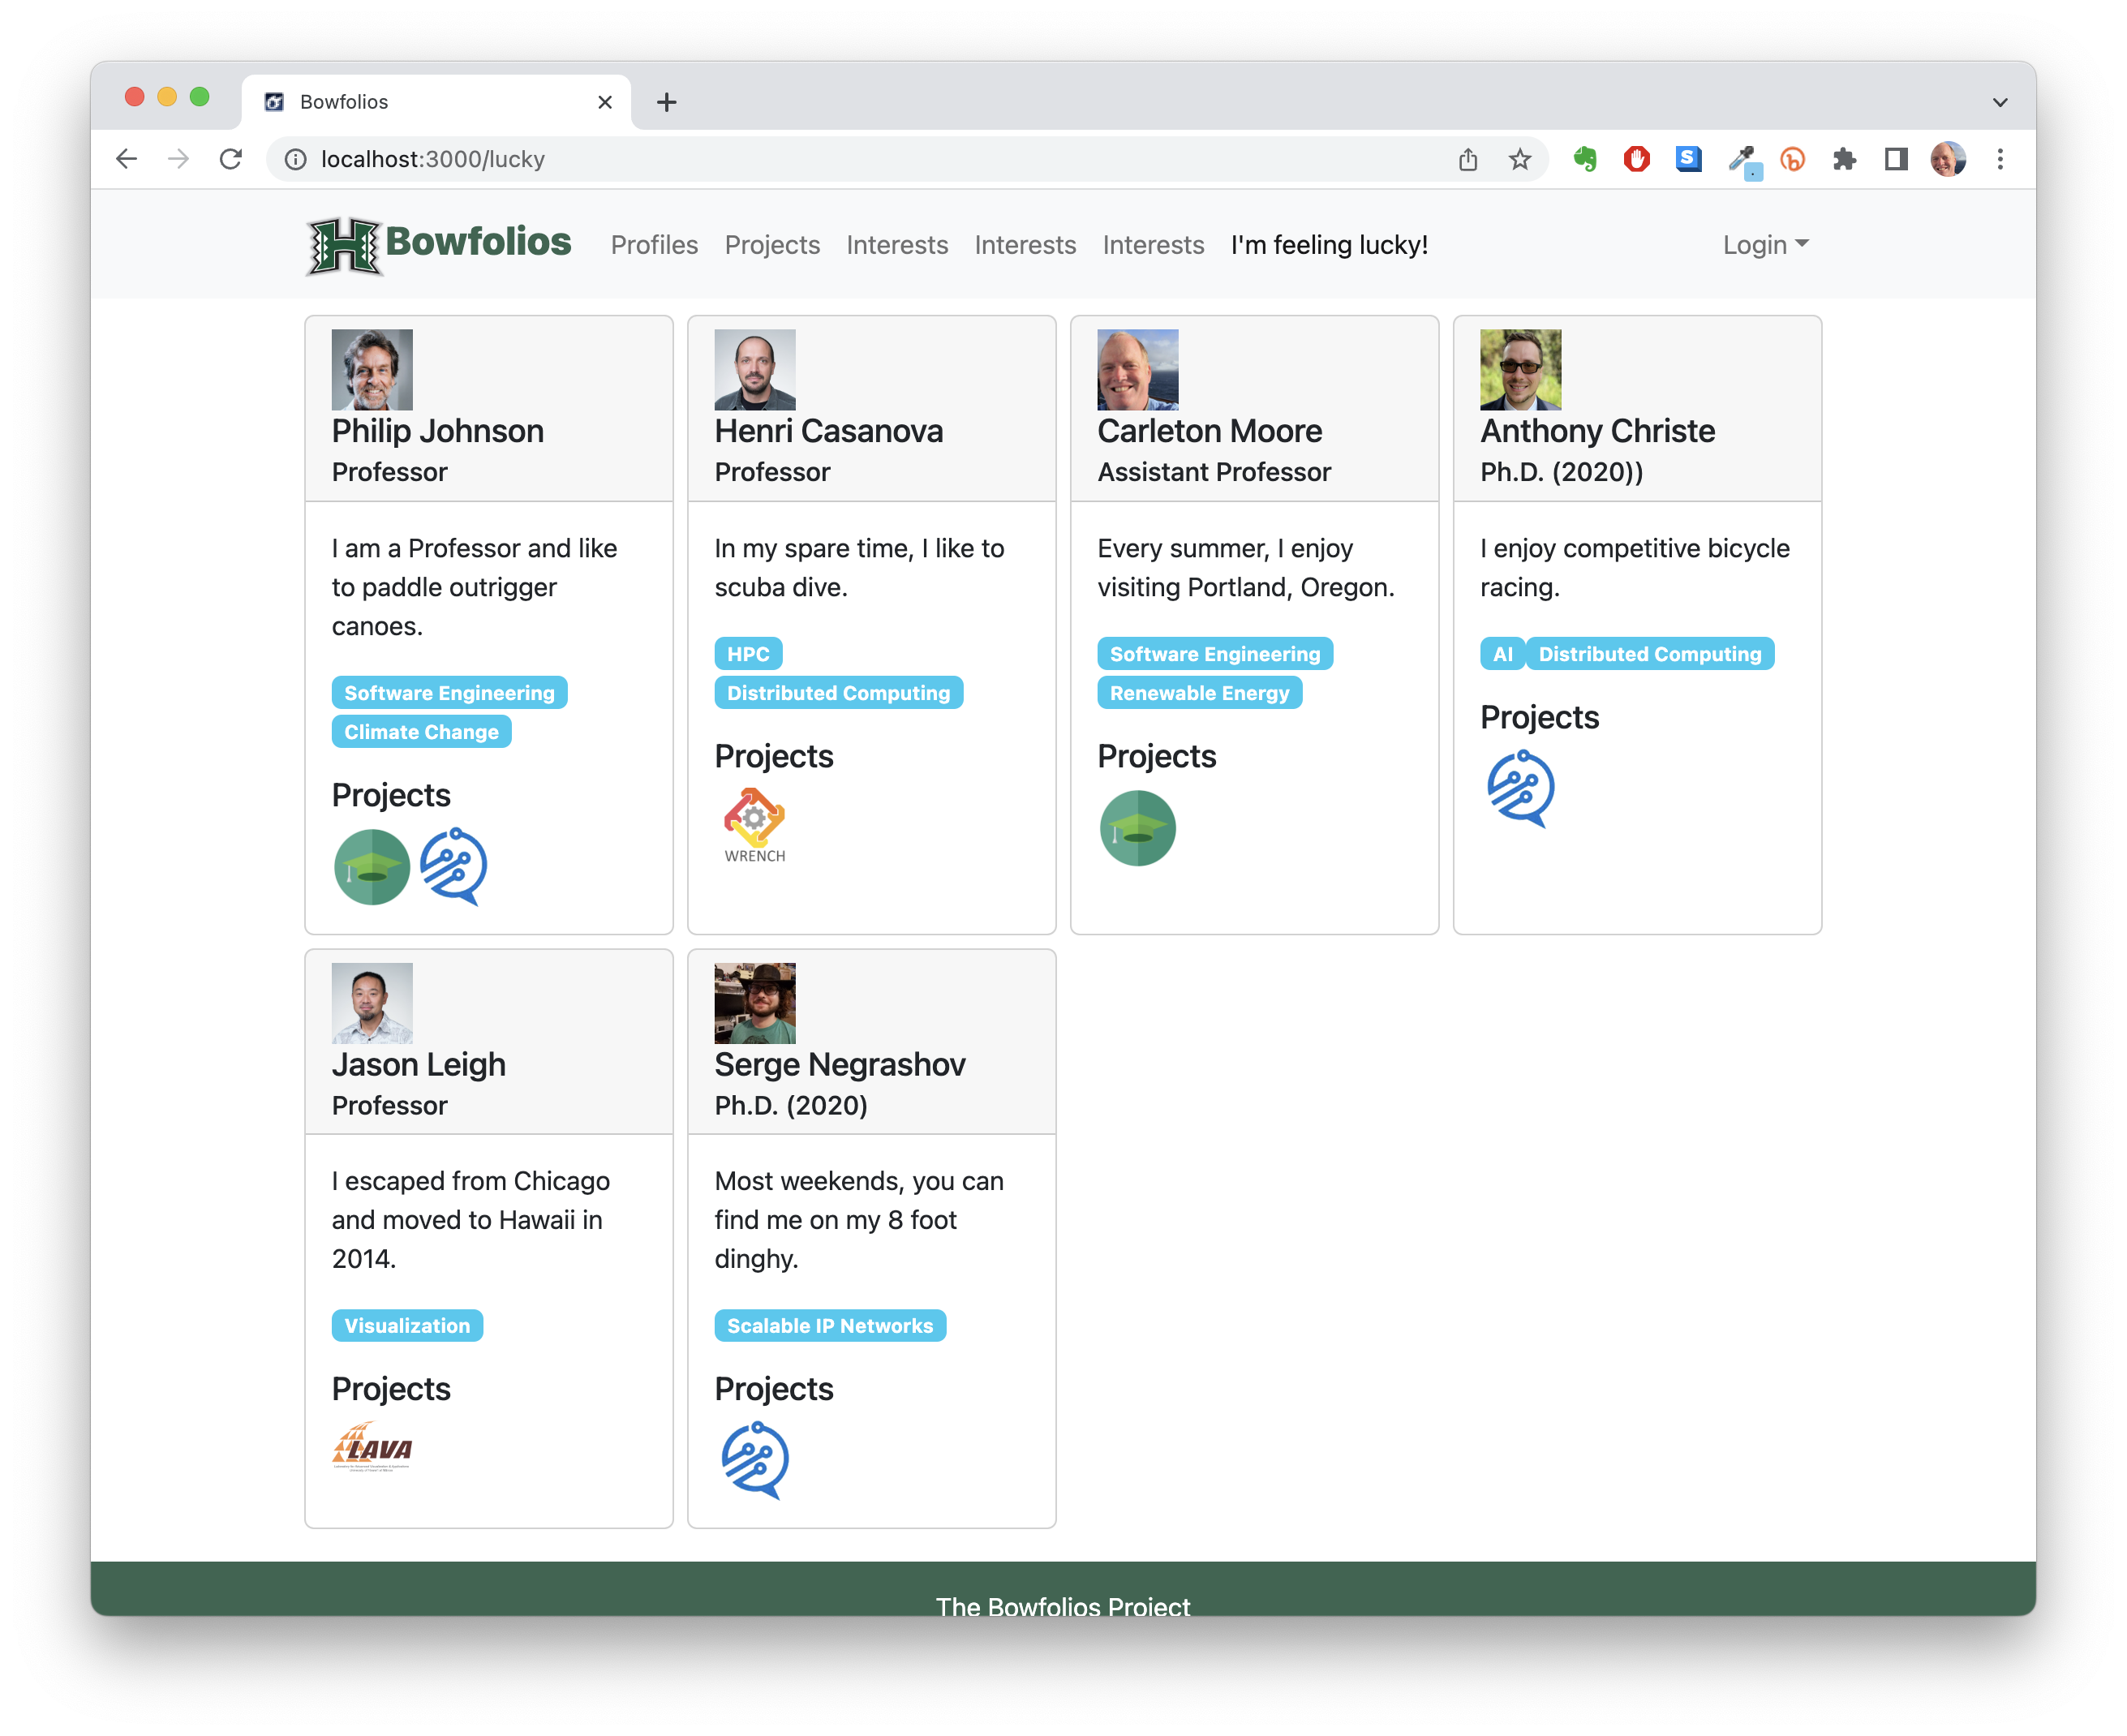
Task: Expand the Login dropdown
Action: [x=1764, y=245]
